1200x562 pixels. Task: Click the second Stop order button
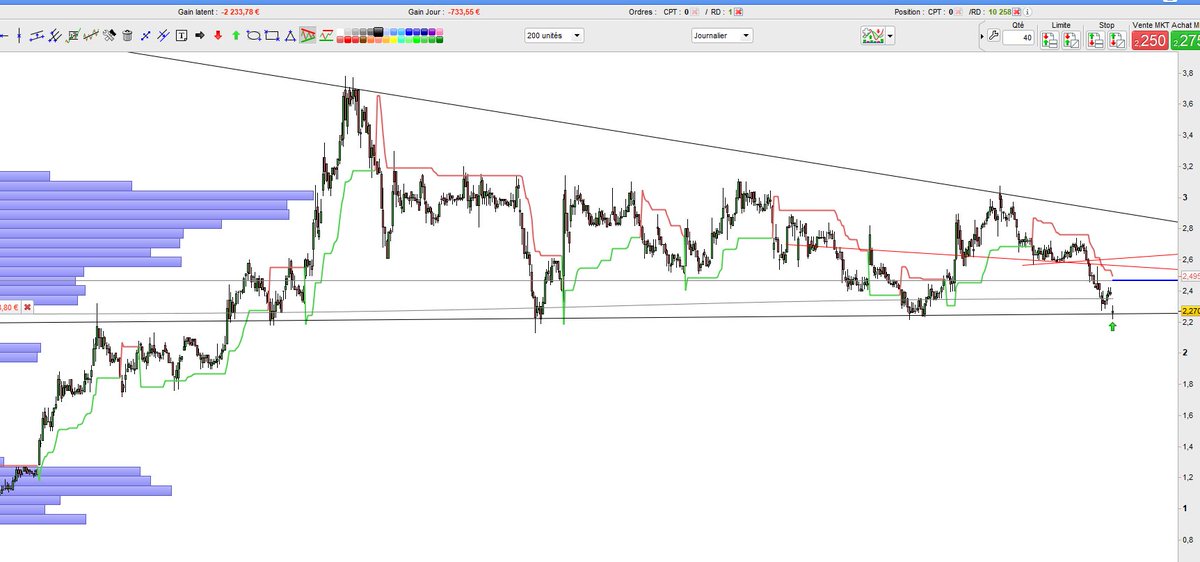click(1116, 41)
